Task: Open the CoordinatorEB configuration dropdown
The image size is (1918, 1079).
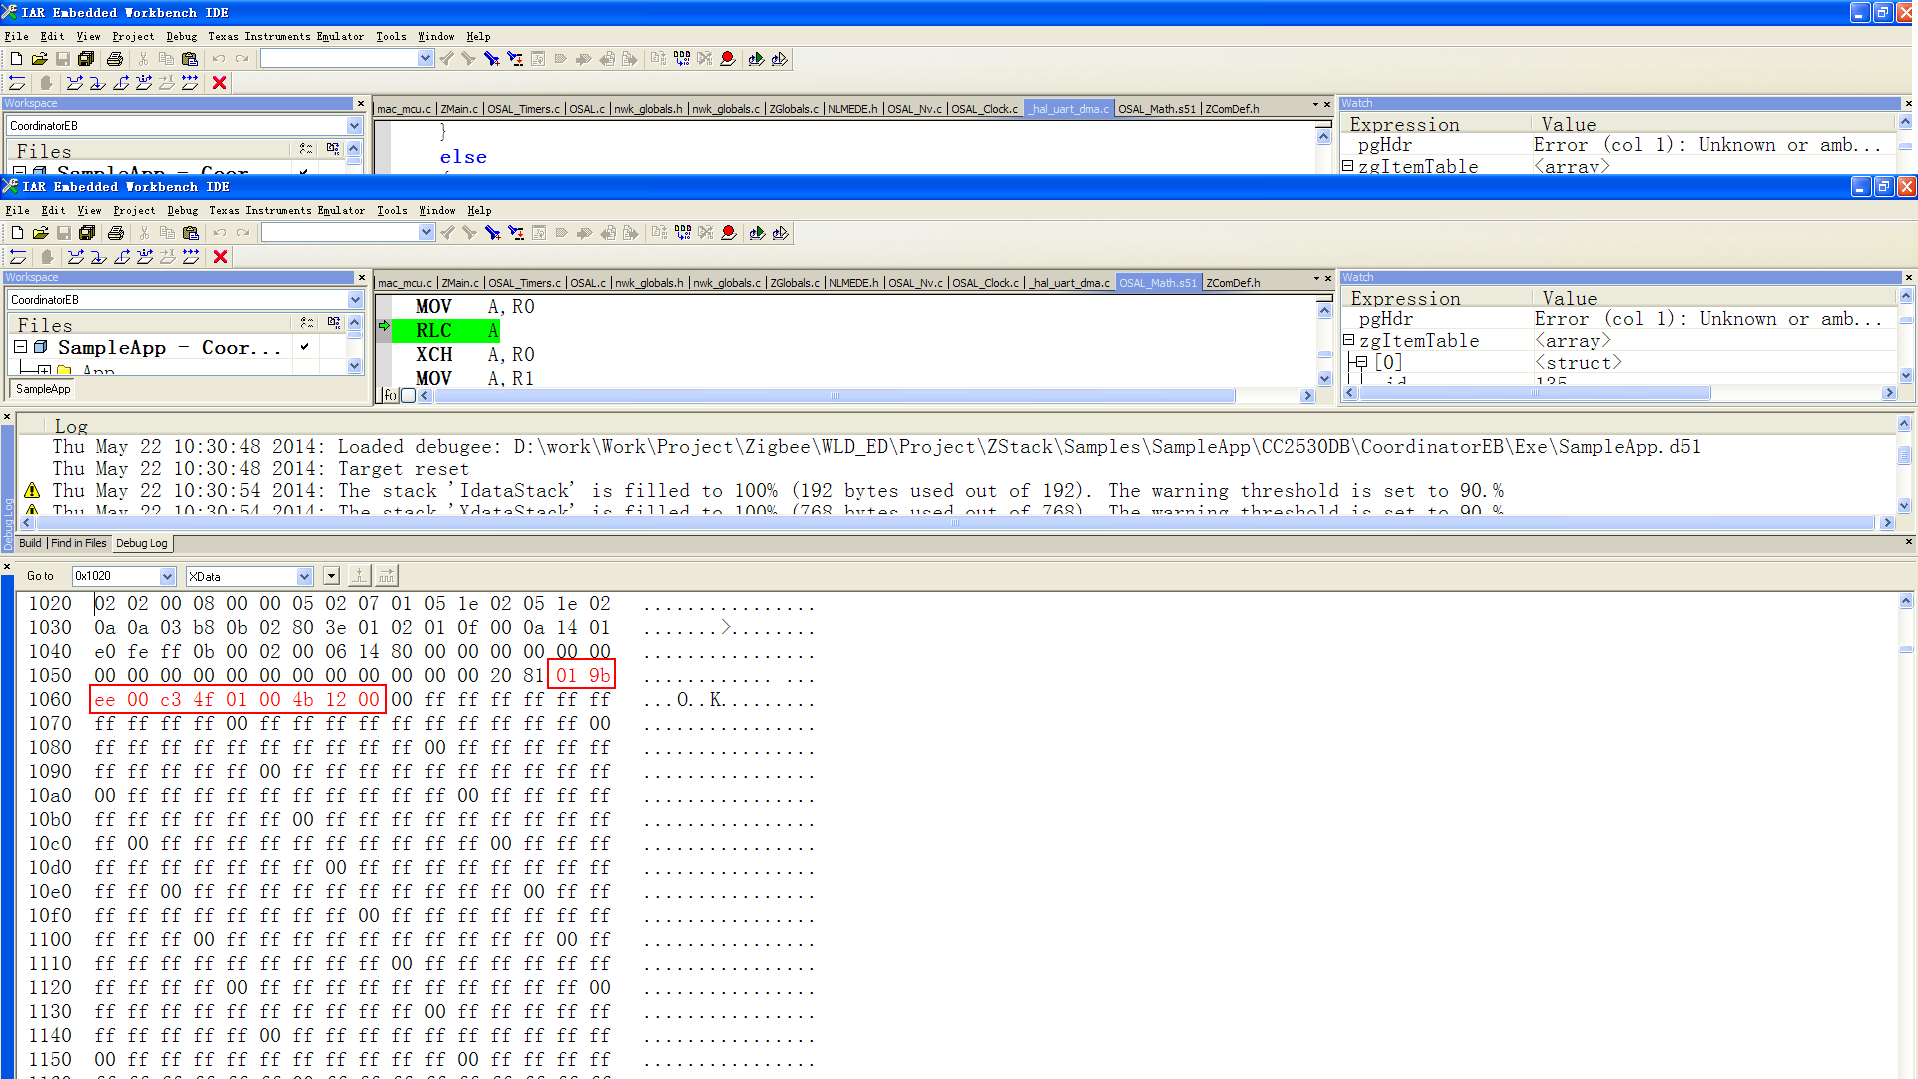Action: point(355,299)
